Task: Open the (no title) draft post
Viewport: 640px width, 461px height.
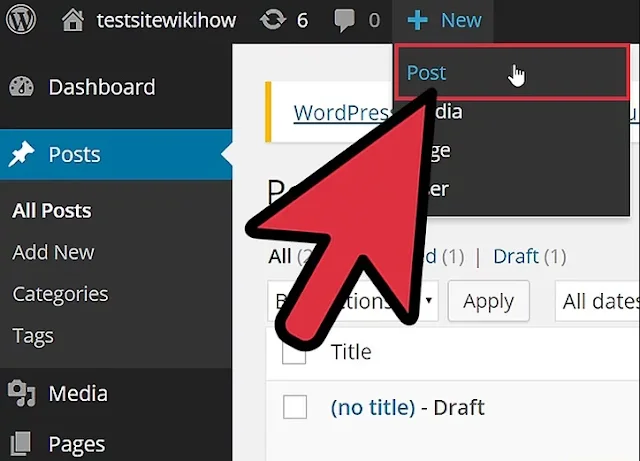Action: click(x=373, y=408)
